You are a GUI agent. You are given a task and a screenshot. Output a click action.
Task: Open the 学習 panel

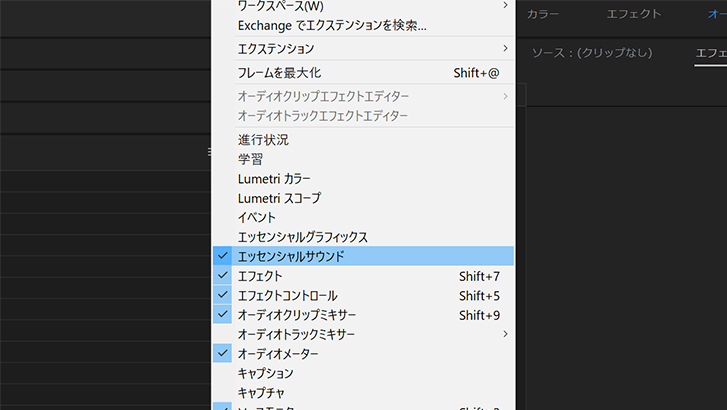point(363,159)
